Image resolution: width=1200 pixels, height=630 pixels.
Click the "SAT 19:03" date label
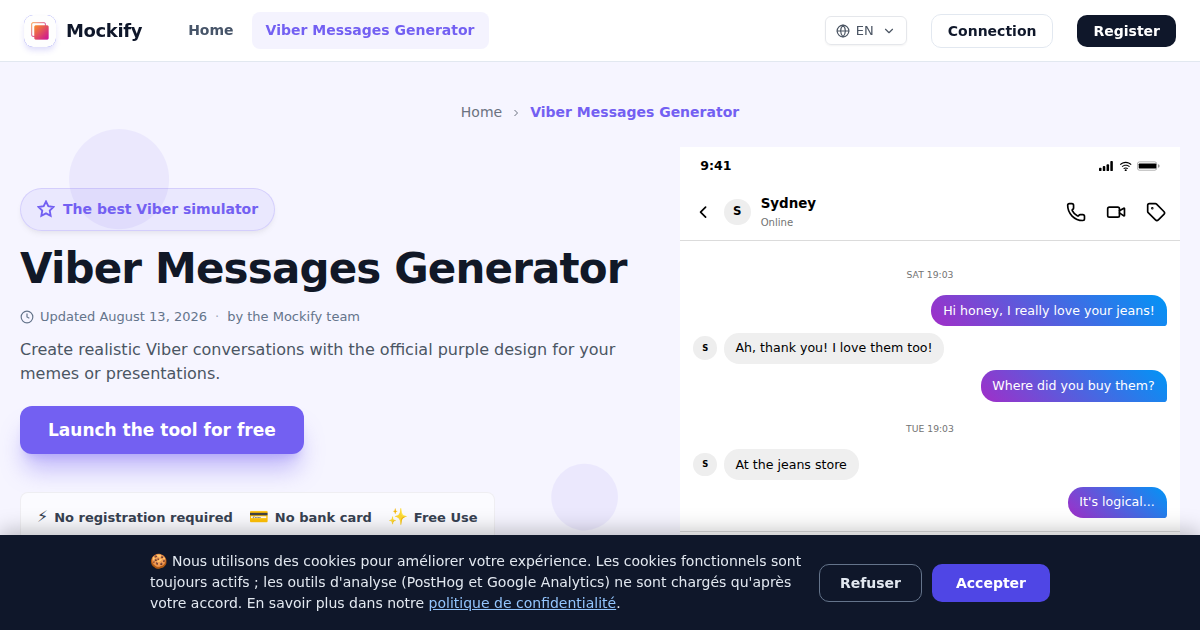click(930, 275)
